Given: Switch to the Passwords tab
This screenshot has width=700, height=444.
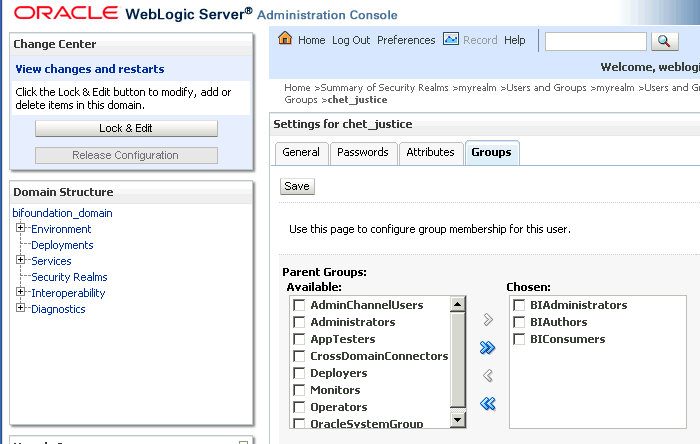Looking at the screenshot, I should tap(362, 152).
